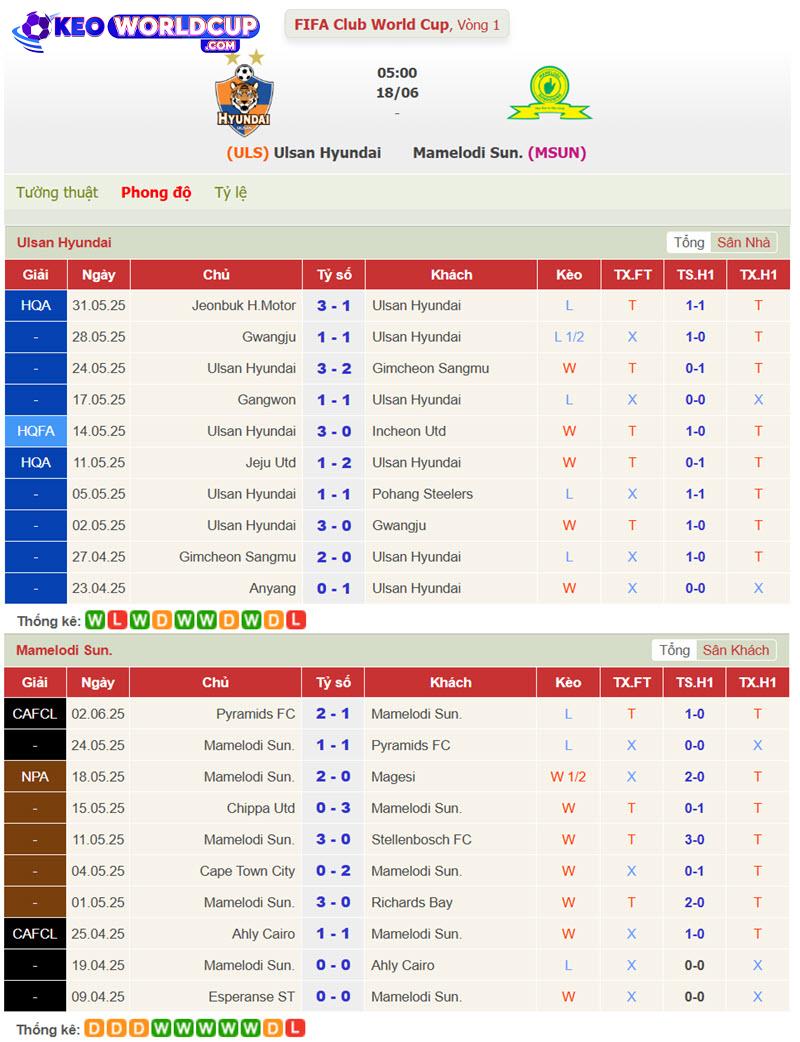Switch to the Phong độ tab
Viewport: 800px width, 1042px height.
[x=156, y=193]
